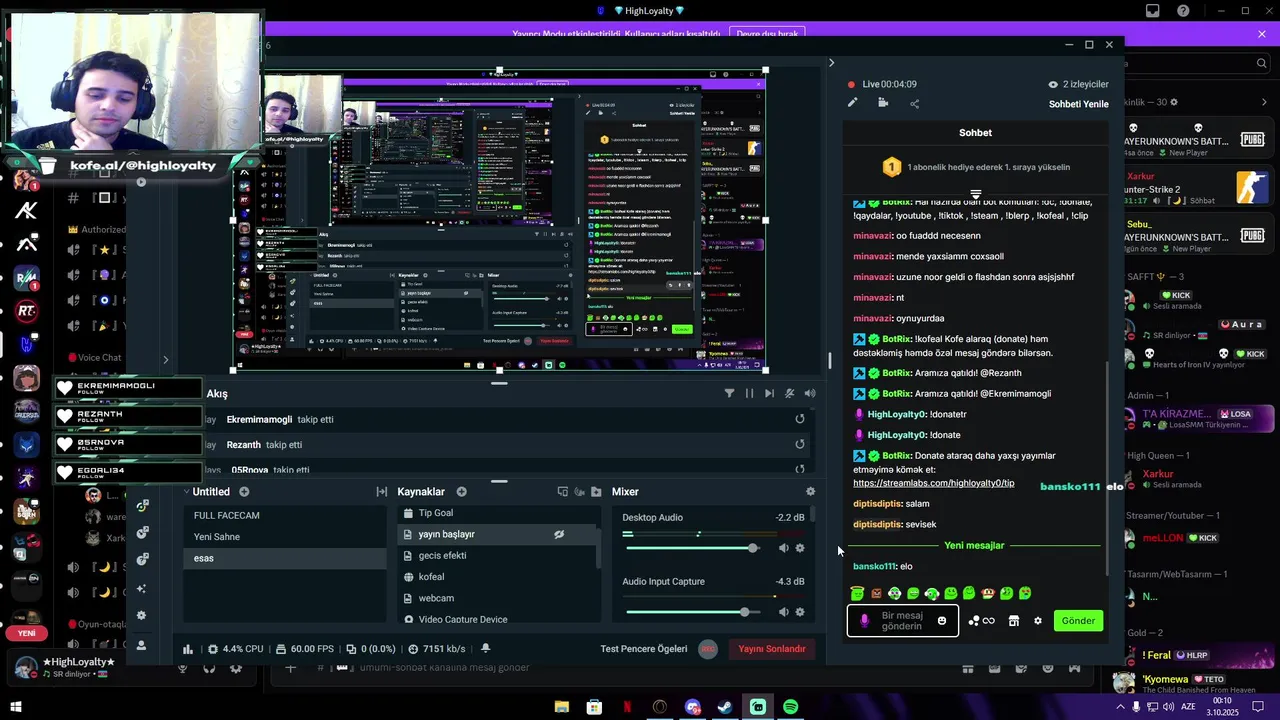
Task: Skip the current alert in Akış
Action: point(769,394)
